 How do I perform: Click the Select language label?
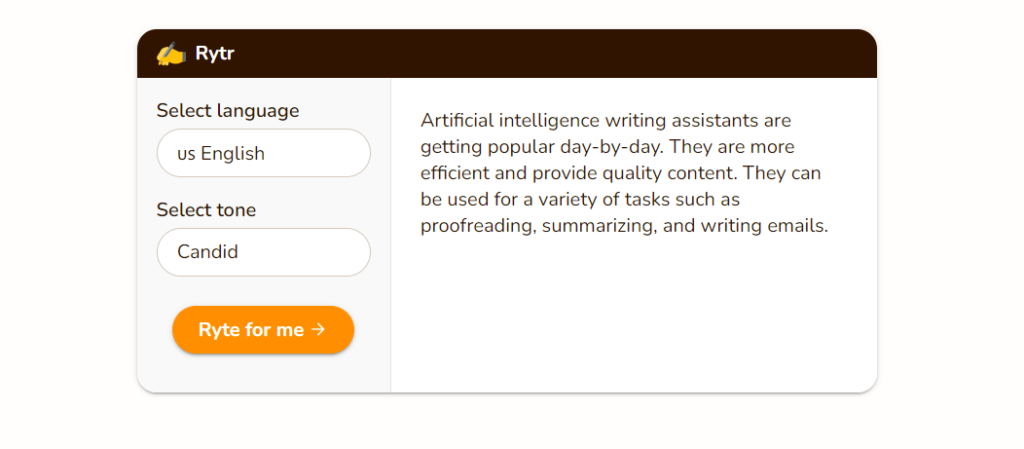[227, 111]
